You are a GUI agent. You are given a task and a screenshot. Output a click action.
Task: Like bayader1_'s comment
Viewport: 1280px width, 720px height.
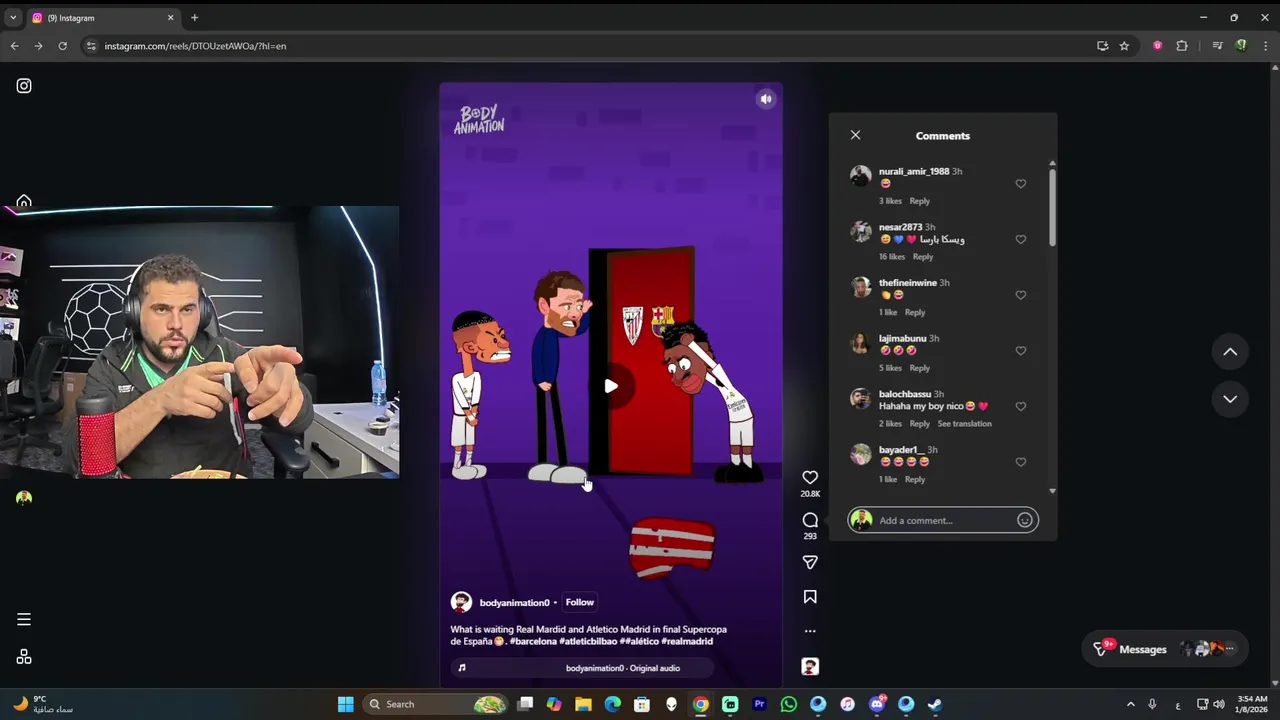tap(1021, 462)
